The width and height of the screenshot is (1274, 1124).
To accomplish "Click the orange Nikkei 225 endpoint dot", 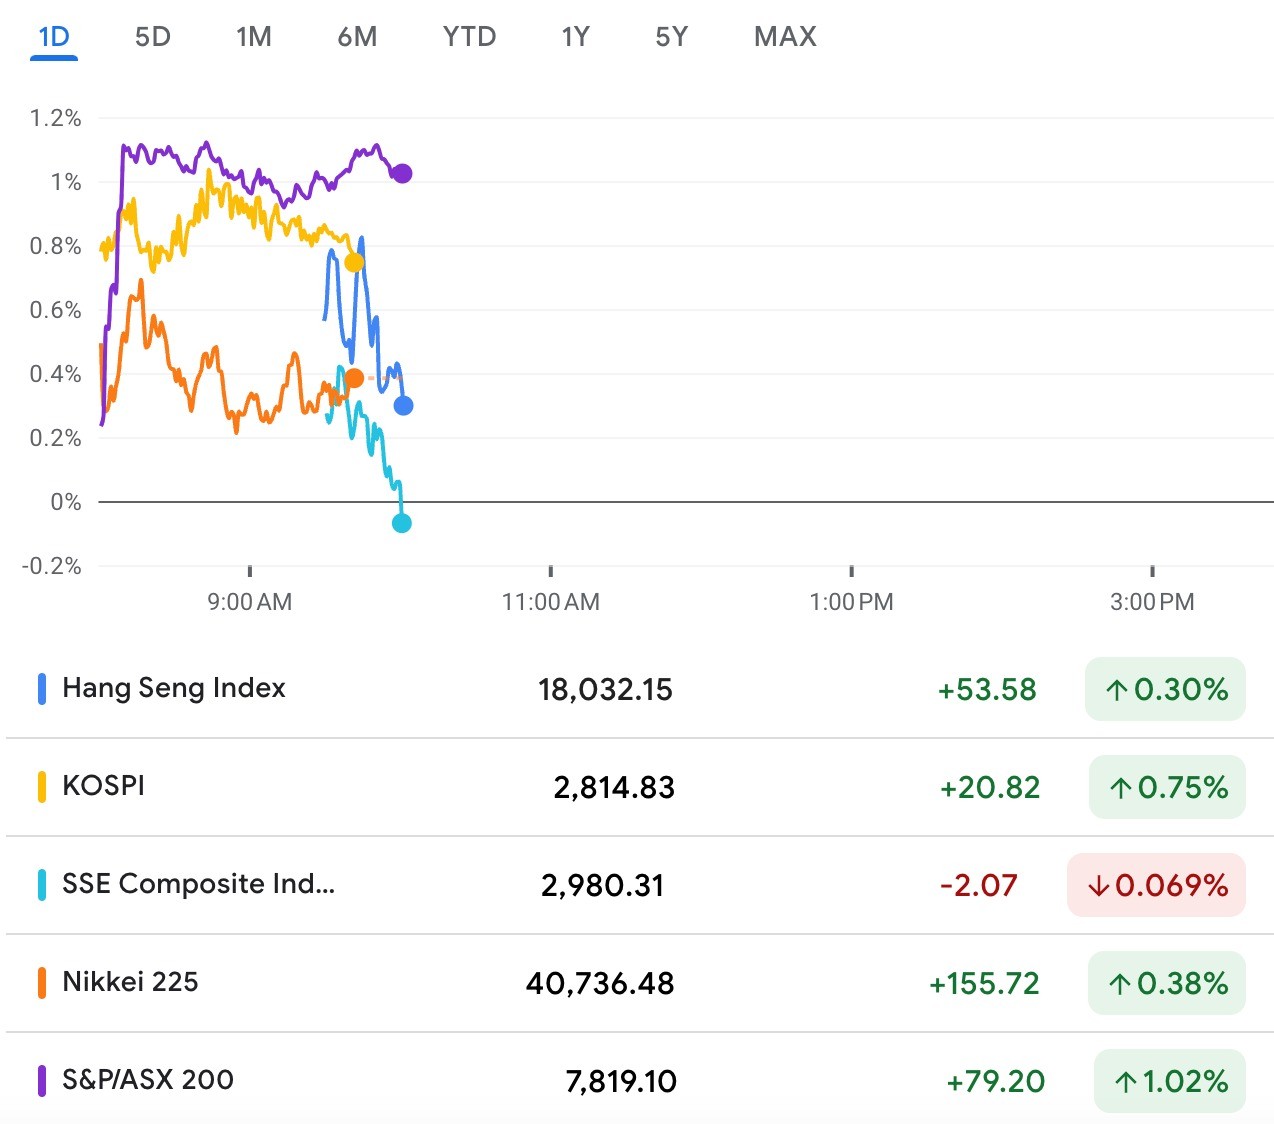I will [x=354, y=378].
